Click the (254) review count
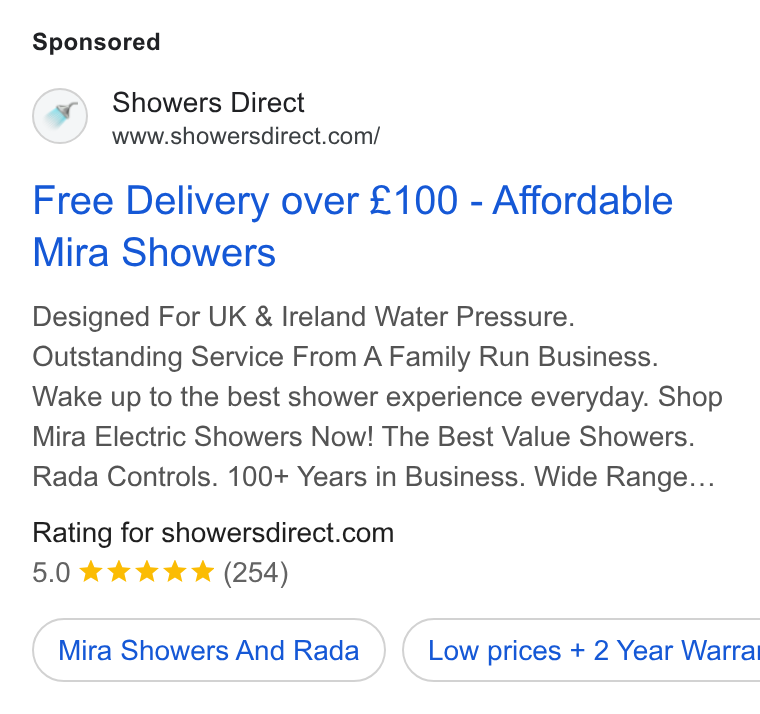This screenshot has width=760, height=714. click(x=256, y=572)
